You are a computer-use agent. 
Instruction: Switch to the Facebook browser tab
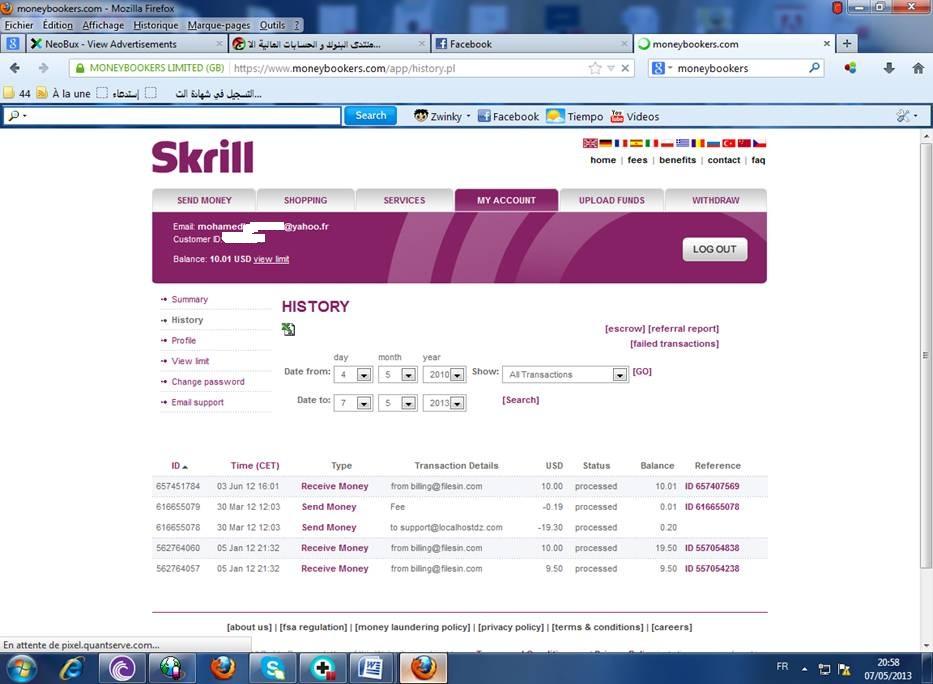click(531, 44)
